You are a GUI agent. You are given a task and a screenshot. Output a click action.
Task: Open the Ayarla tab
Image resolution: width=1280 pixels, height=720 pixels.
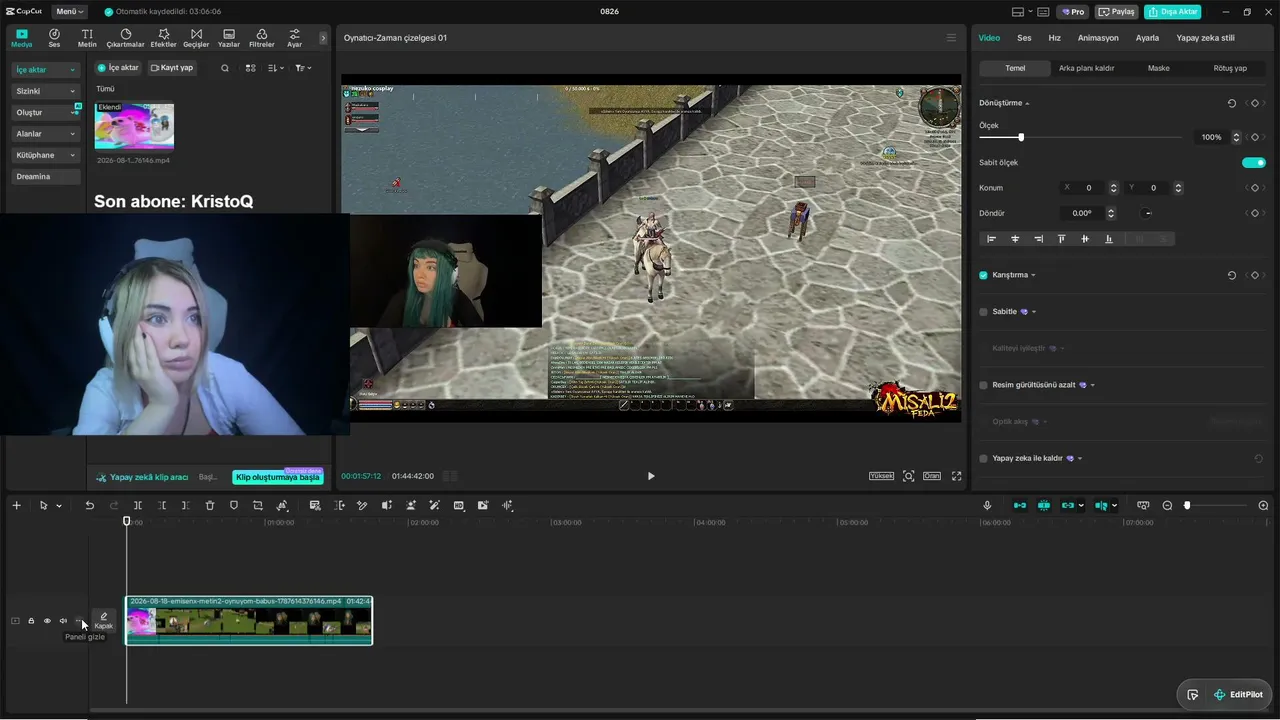point(1147,38)
